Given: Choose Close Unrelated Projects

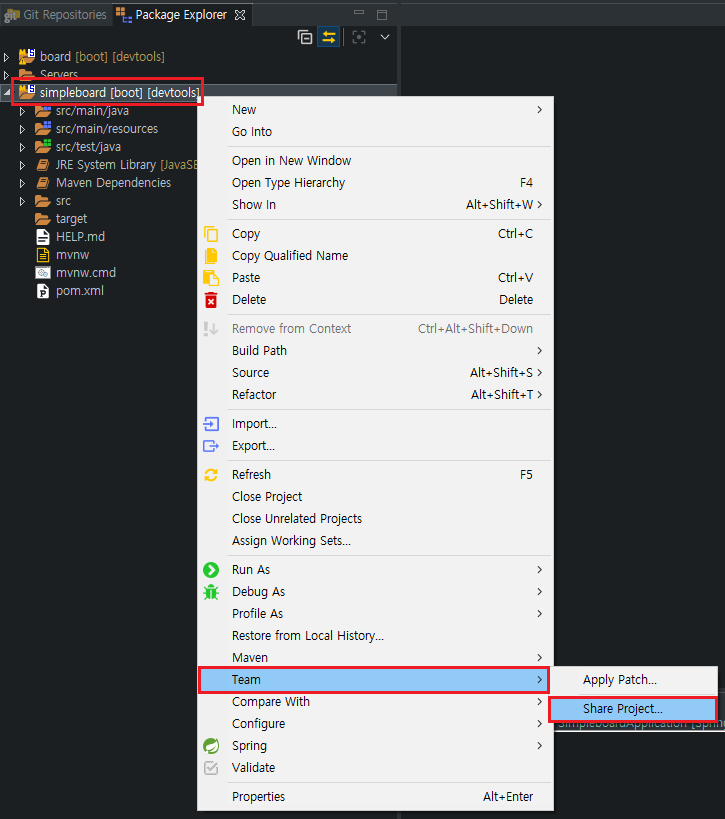Looking at the screenshot, I should tap(375, 518).
